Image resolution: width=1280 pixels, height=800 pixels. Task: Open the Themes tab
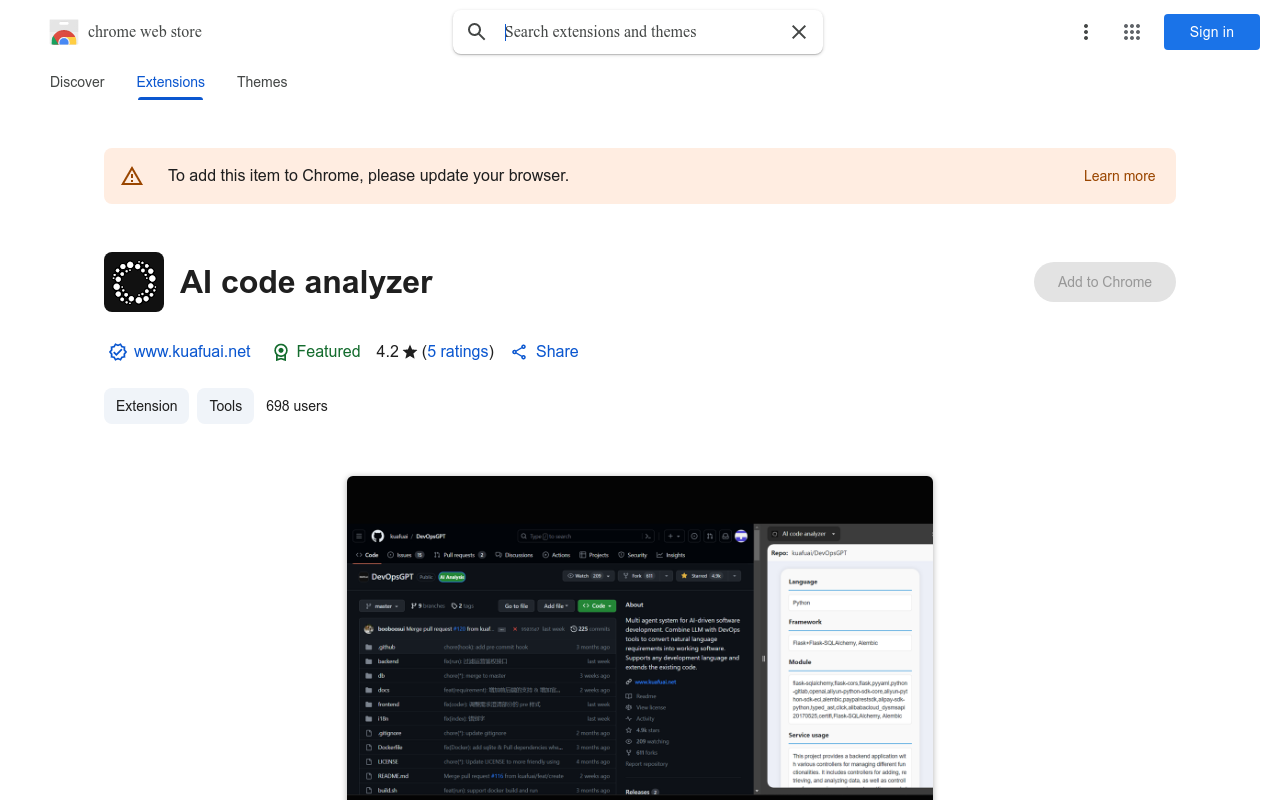point(262,82)
